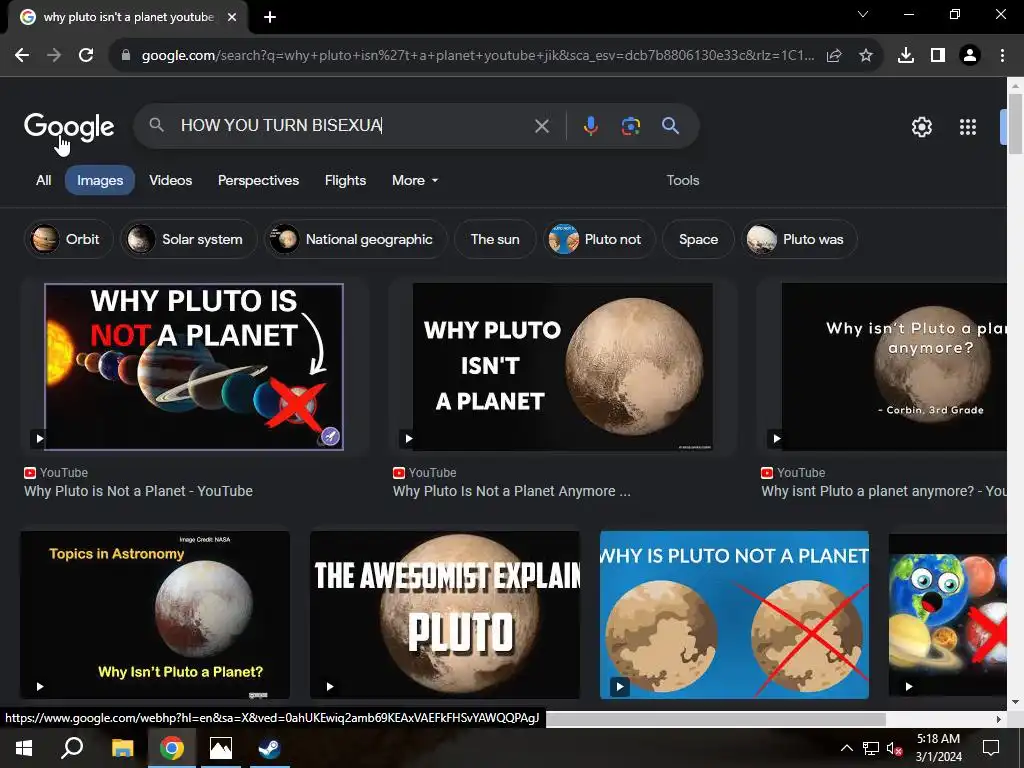Open Perspectives tab
This screenshot has height=768, width=1024.
(258, 180)
